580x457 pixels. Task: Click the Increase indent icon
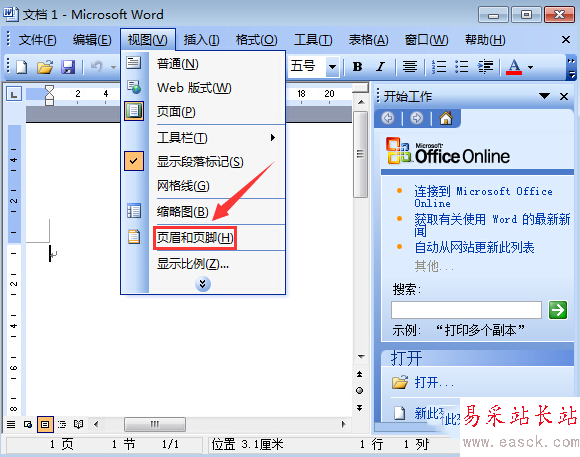(x=485, y=67)
